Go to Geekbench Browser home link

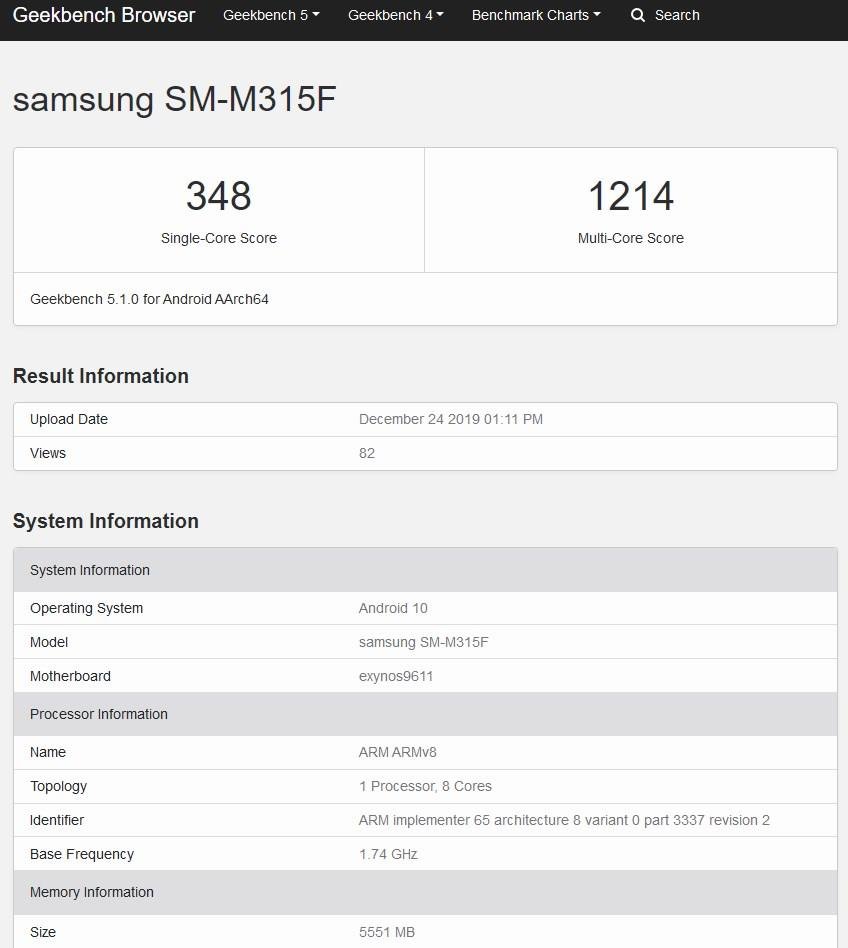104,16
